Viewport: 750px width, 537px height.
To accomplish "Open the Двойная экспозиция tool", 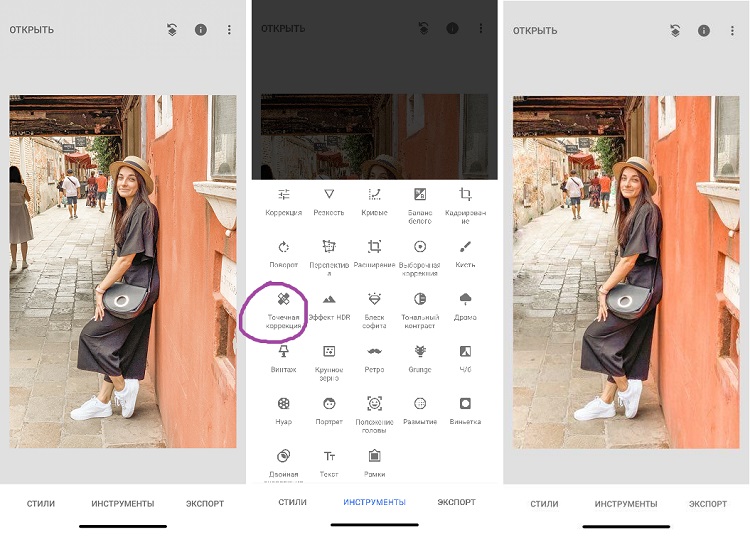I will coord(284,465).
